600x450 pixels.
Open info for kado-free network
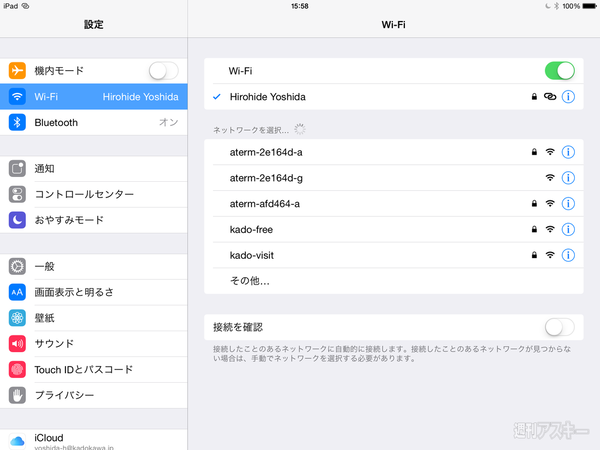[x=568, y=230]
